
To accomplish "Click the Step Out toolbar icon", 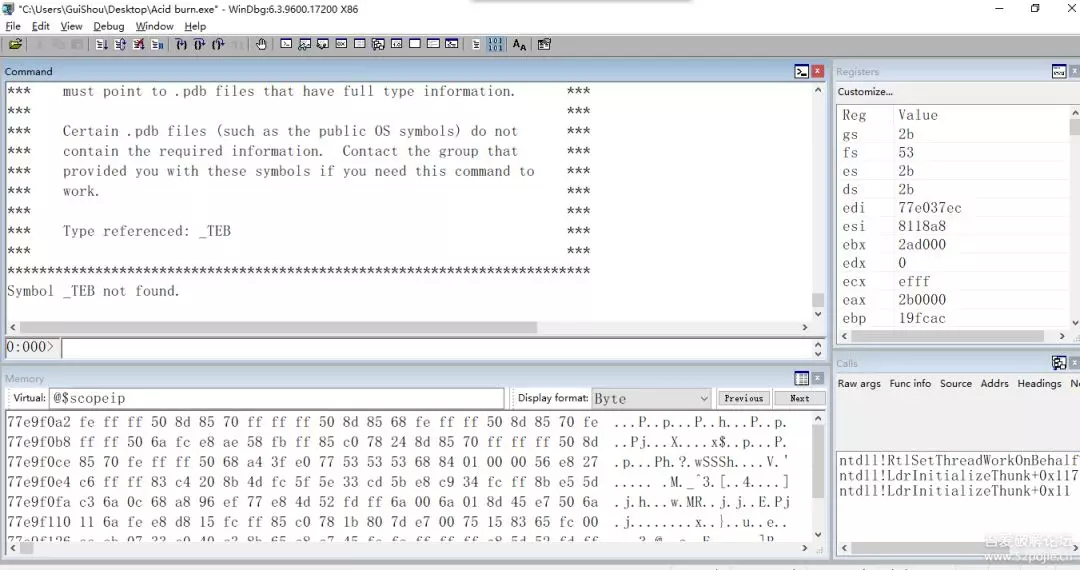I will click(x=218, y=45).
